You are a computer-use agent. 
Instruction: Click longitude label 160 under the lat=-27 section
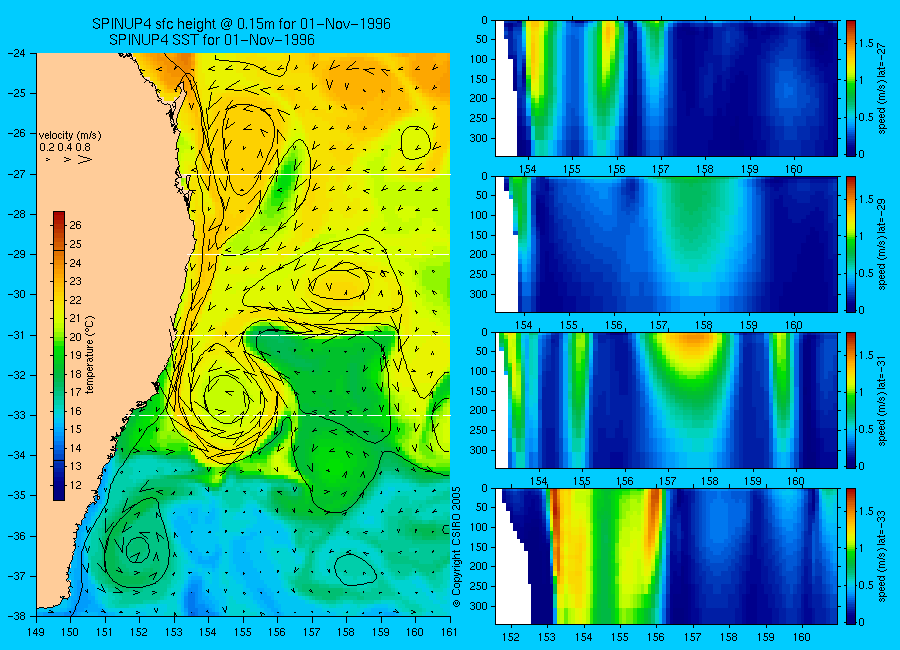(794, 169)
